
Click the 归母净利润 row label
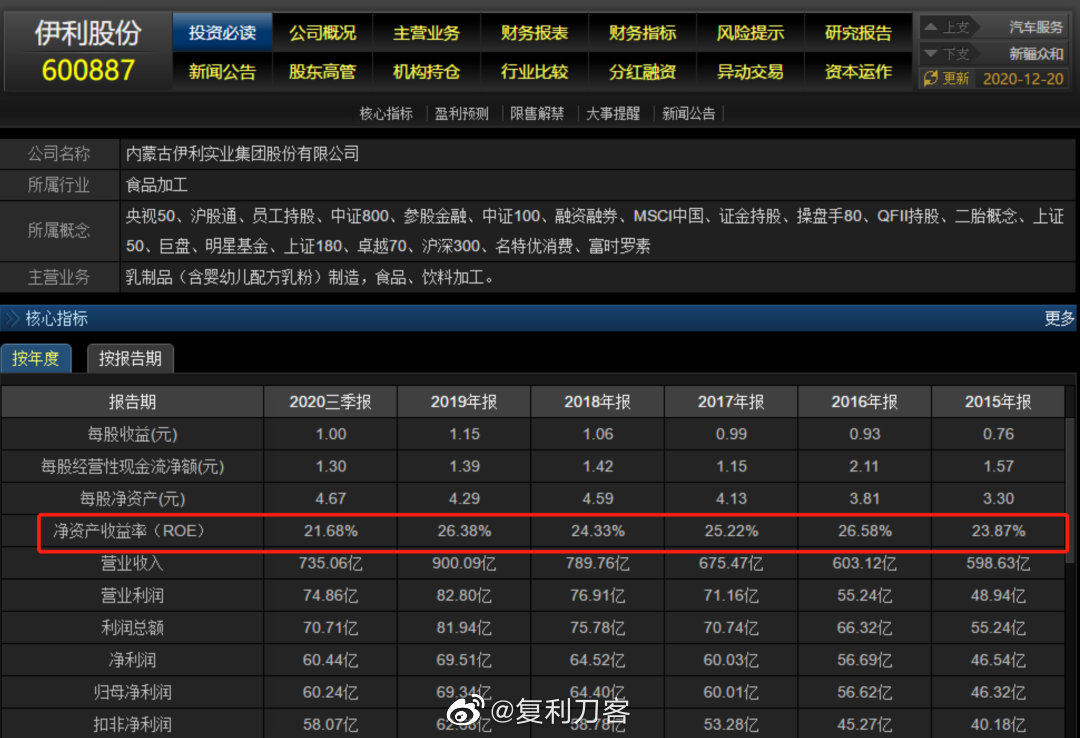click(x=132, y=692)
